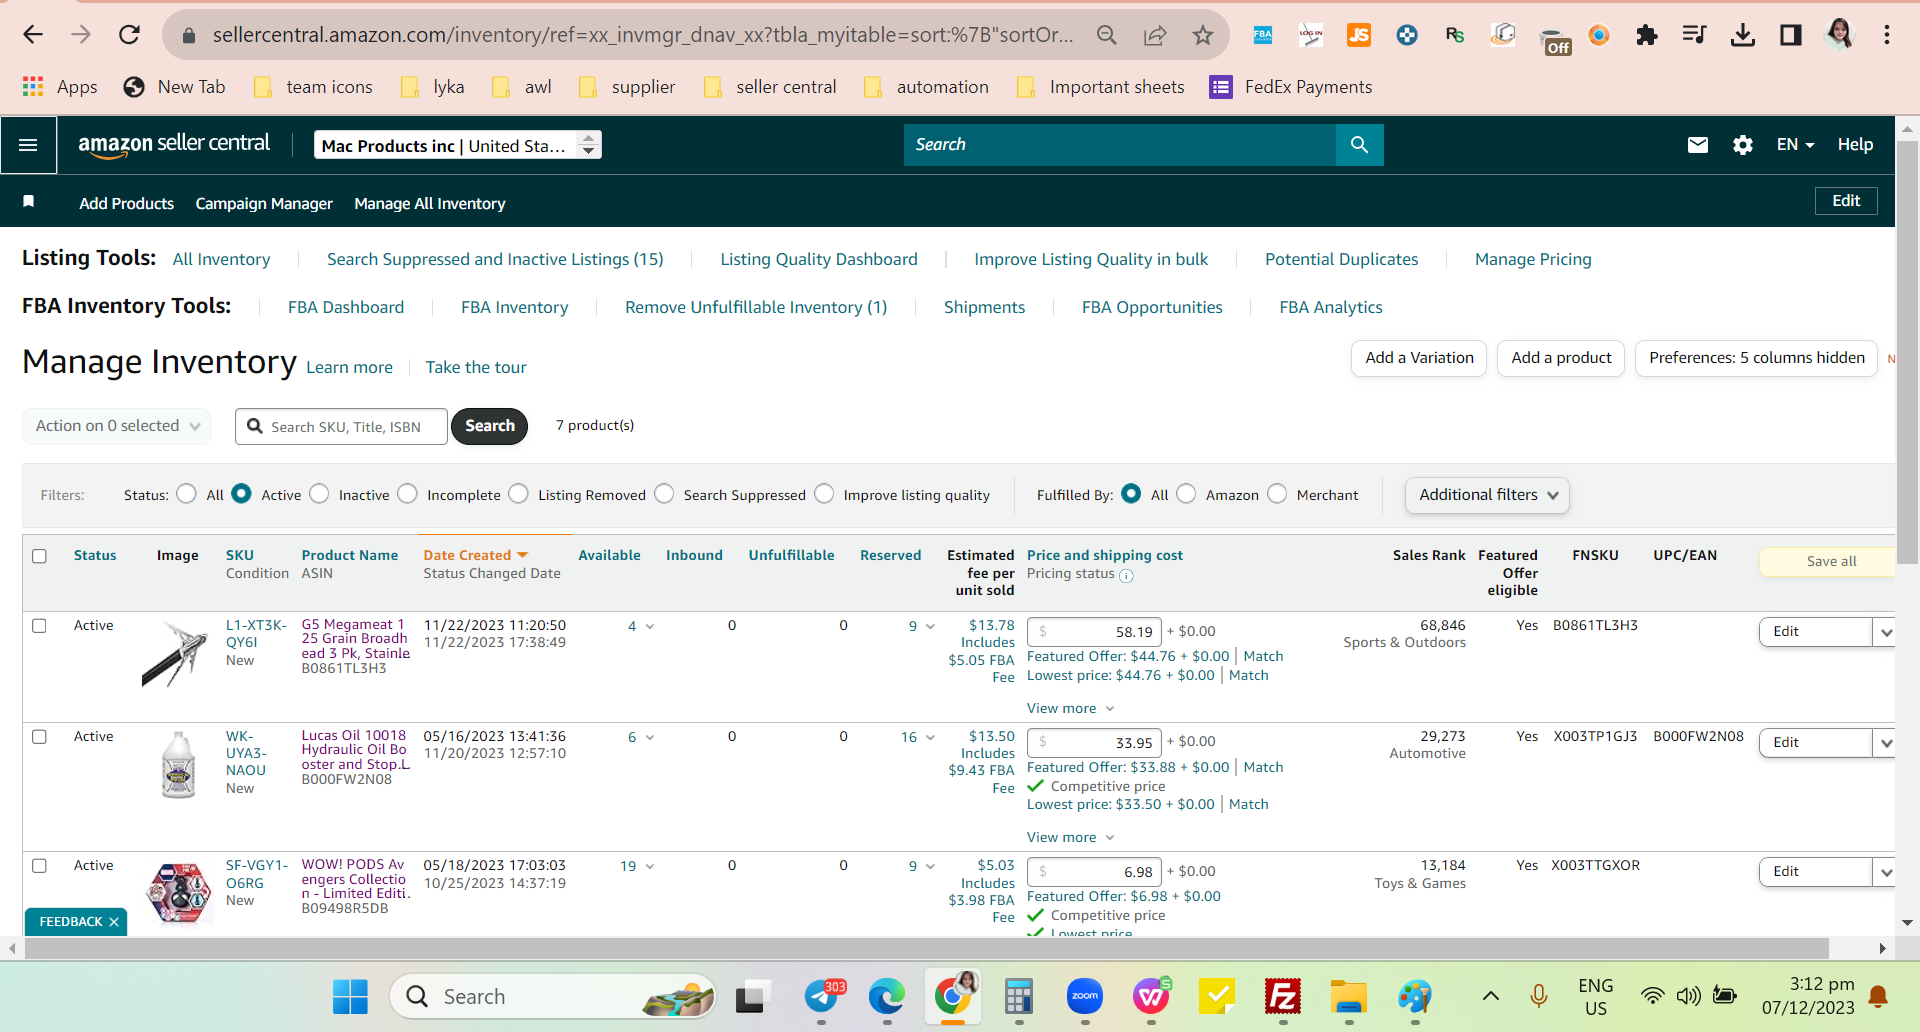This screenshot has height=1032, width=1920.
Task: Go back with the browser back arrow
Action: [33, 35]
